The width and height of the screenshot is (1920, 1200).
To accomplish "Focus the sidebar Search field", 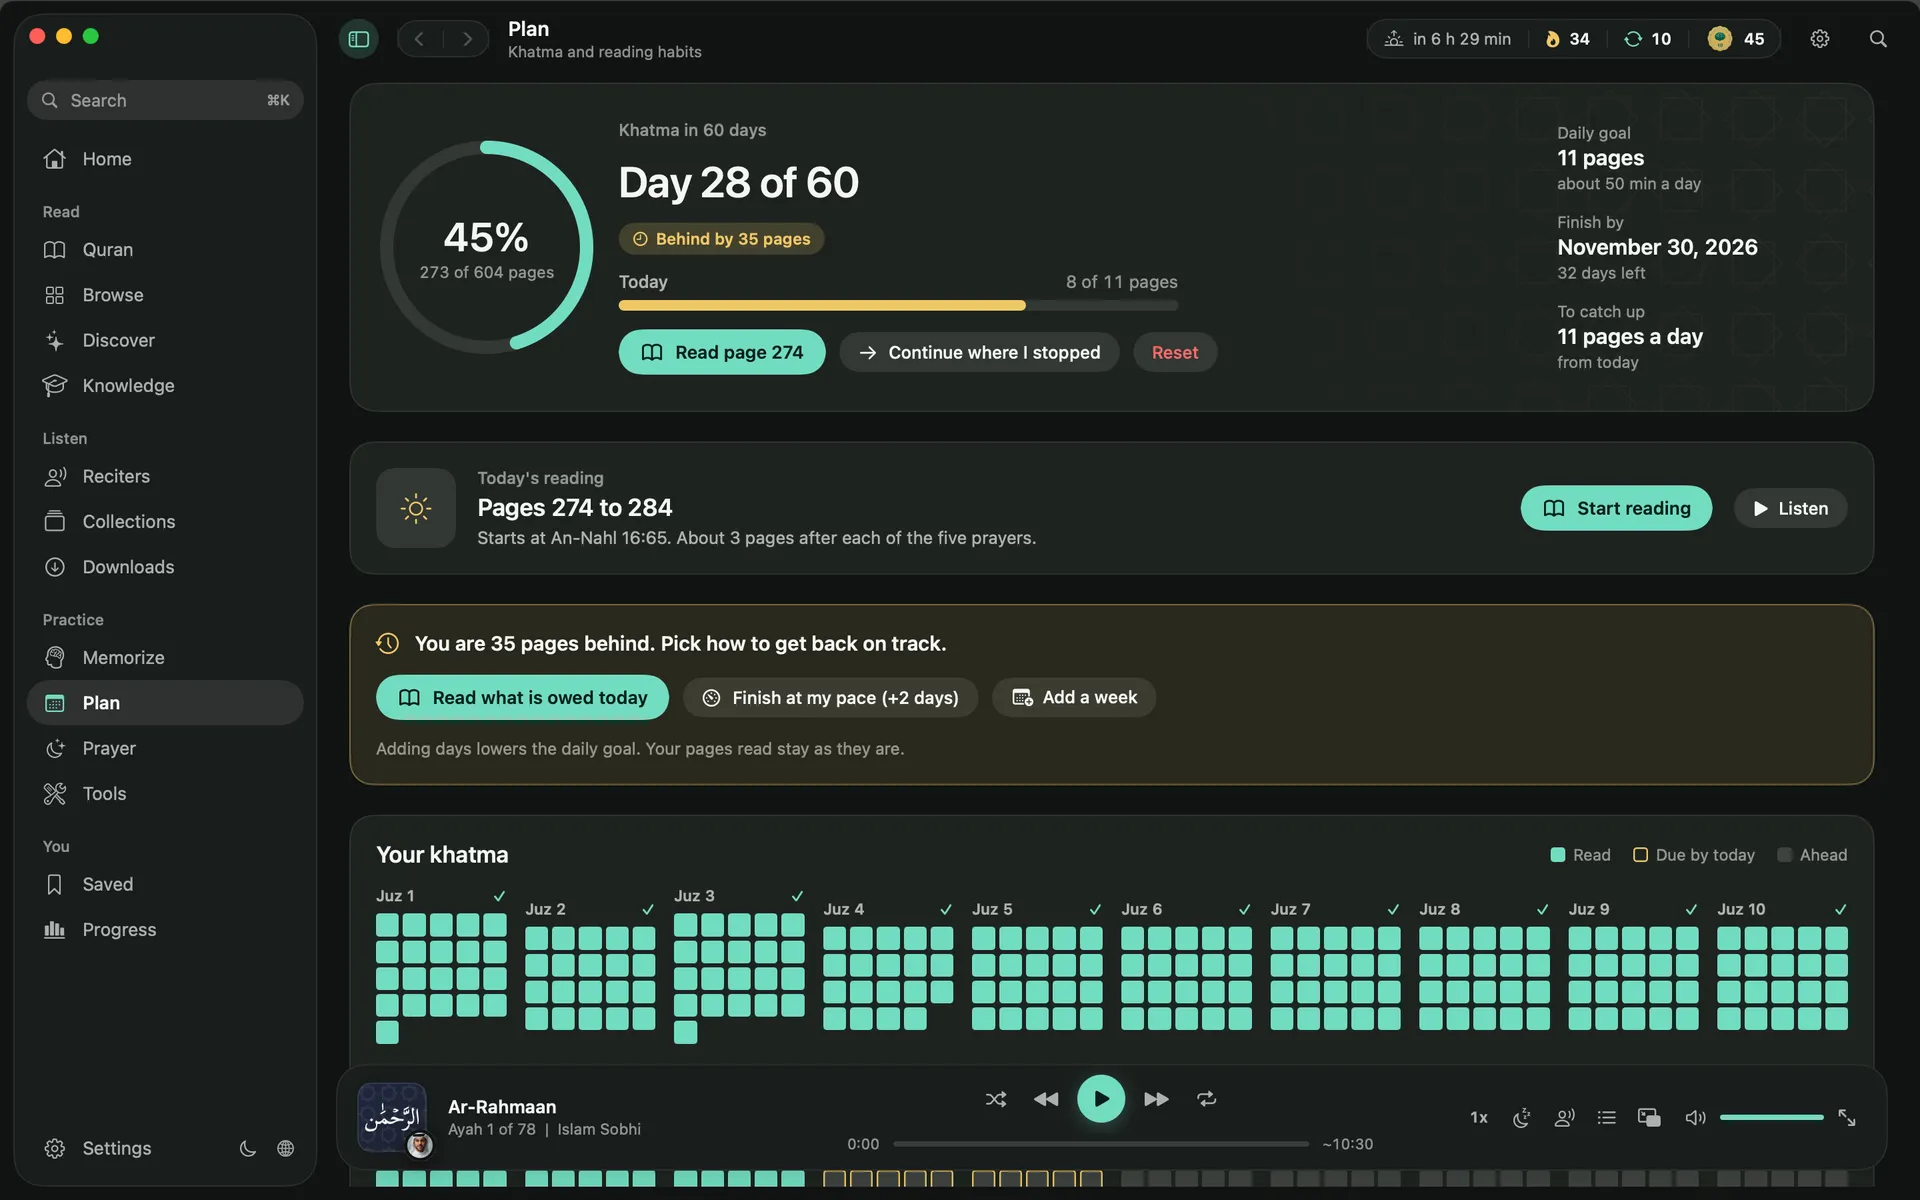I will click(165, 100).
